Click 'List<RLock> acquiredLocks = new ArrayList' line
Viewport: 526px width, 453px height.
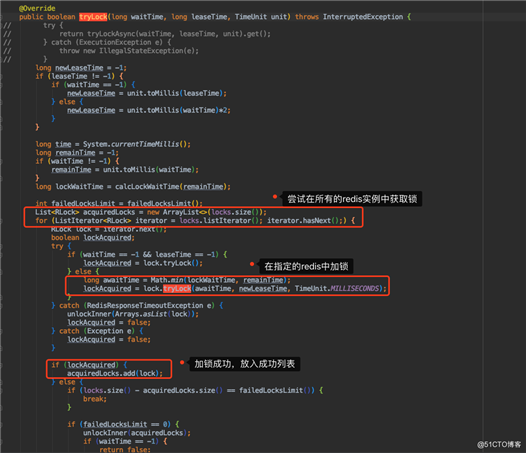pyautogui.click(x=151, y=212)
